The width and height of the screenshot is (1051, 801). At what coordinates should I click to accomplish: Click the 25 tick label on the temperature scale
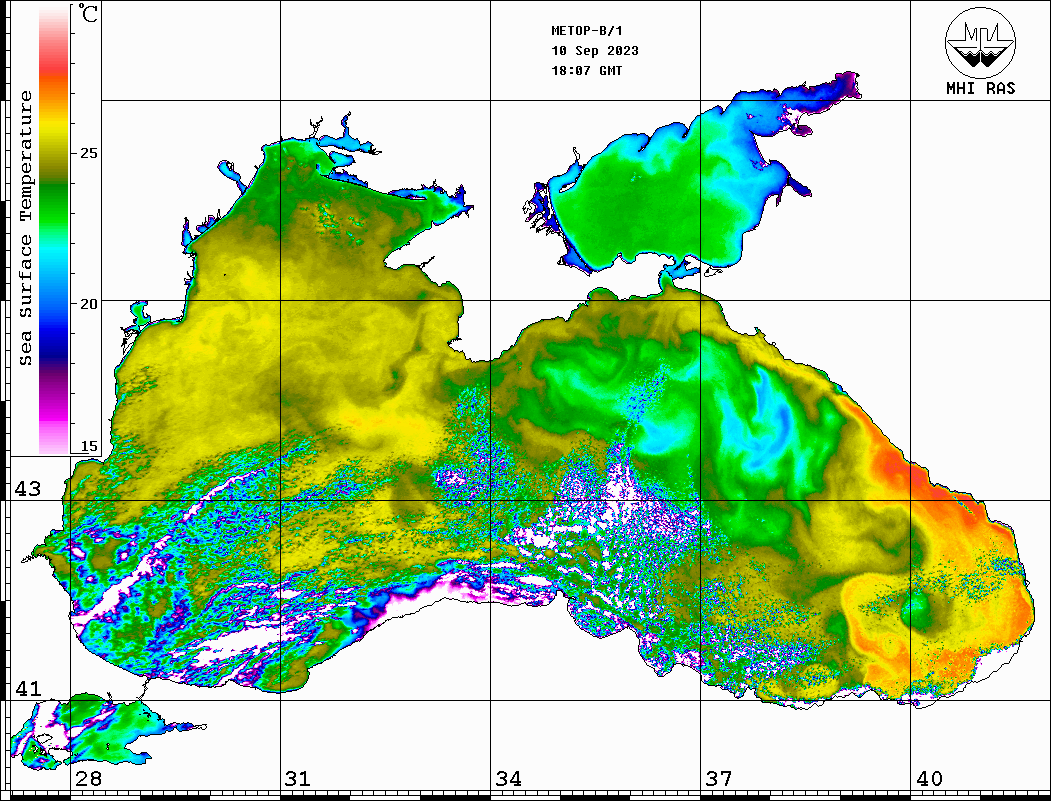[x=88, y=153]
